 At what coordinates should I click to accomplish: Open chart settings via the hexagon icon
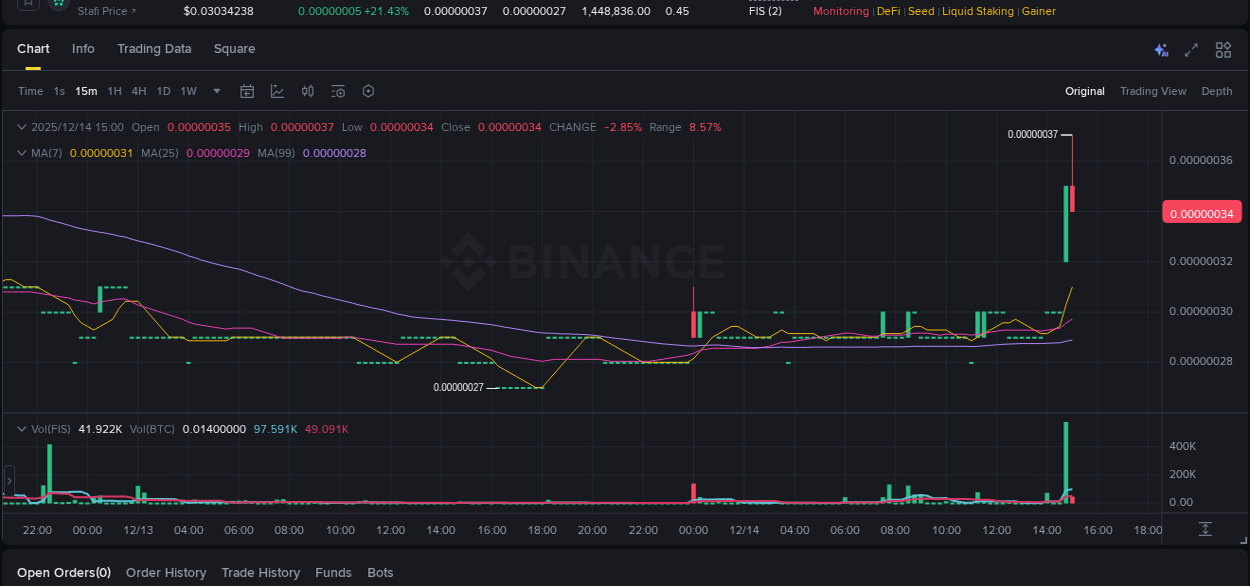point(368,91)
